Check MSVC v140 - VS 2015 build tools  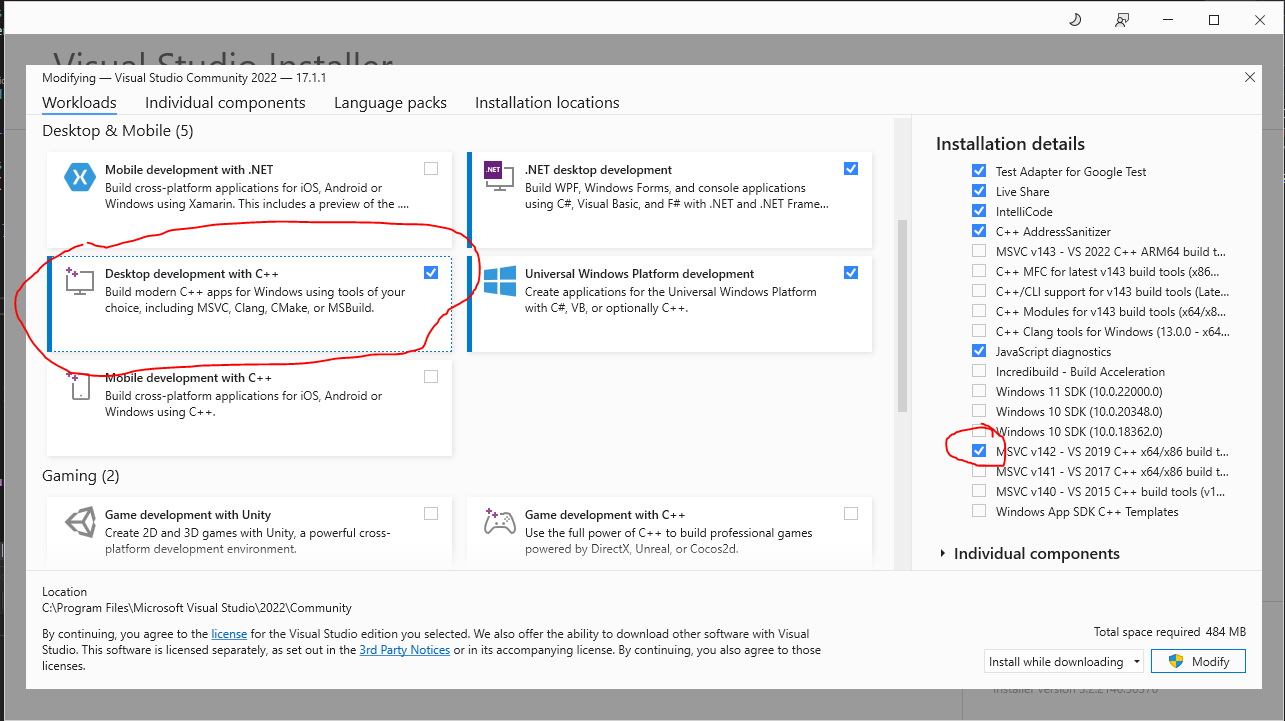point(979,492)
